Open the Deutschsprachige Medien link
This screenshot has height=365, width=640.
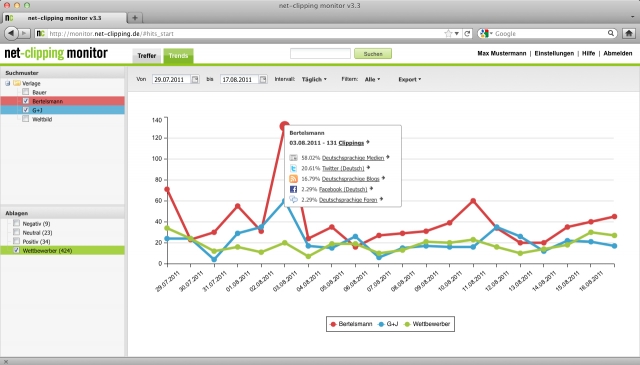(x=353, y=158)
